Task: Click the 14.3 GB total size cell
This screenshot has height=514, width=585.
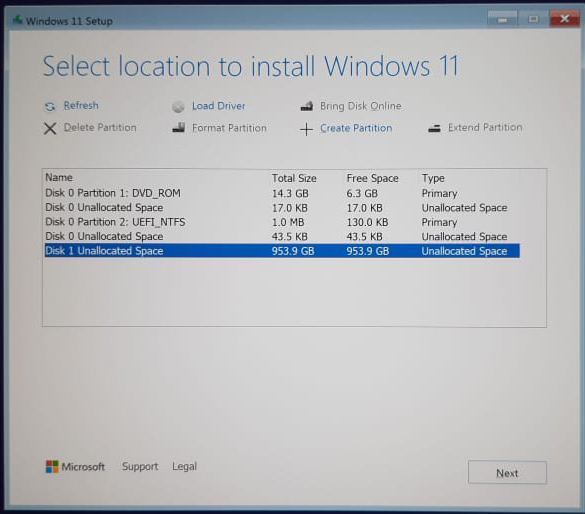Action: pos(290,194)
